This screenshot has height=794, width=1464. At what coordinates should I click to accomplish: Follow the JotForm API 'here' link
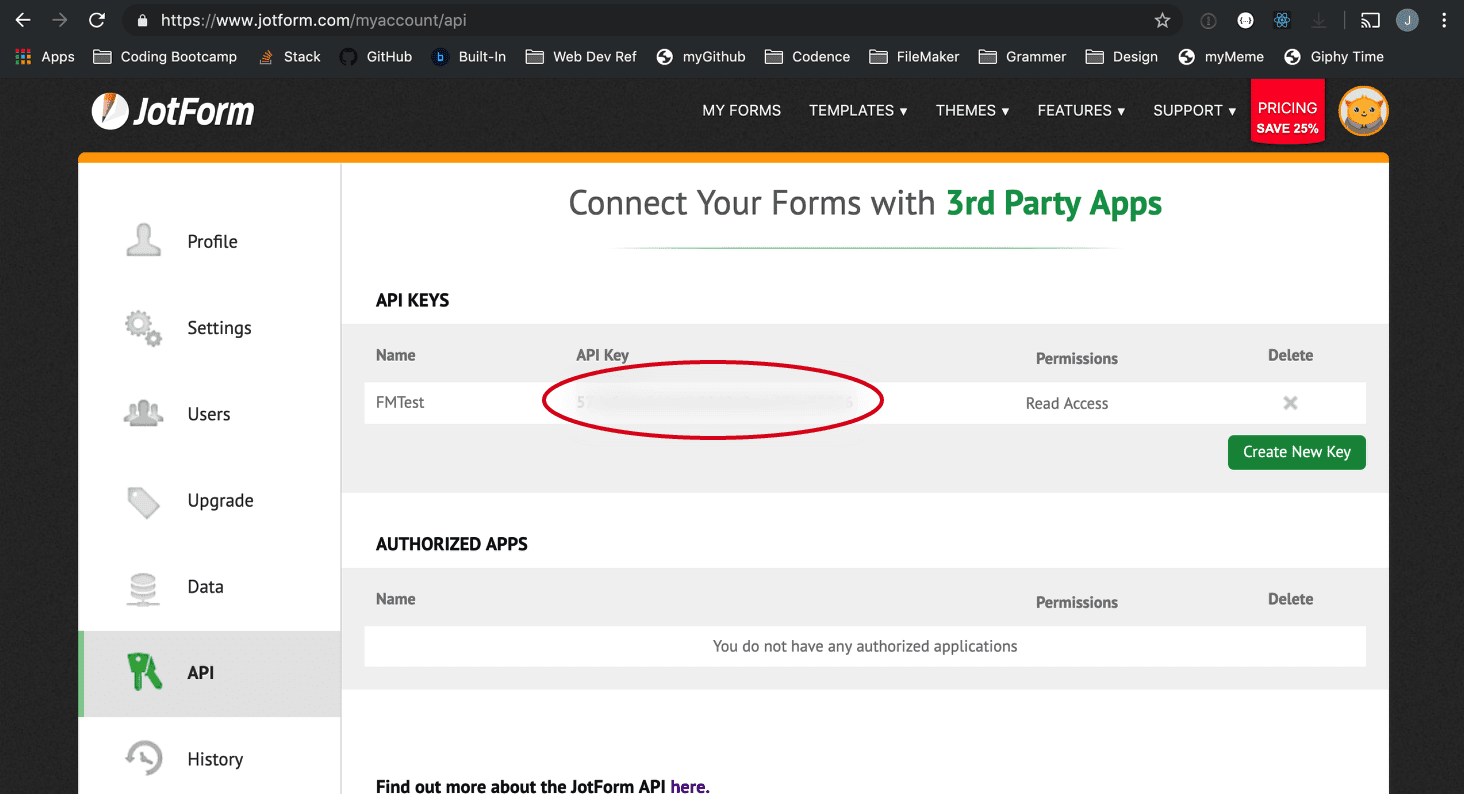[688, 786]
